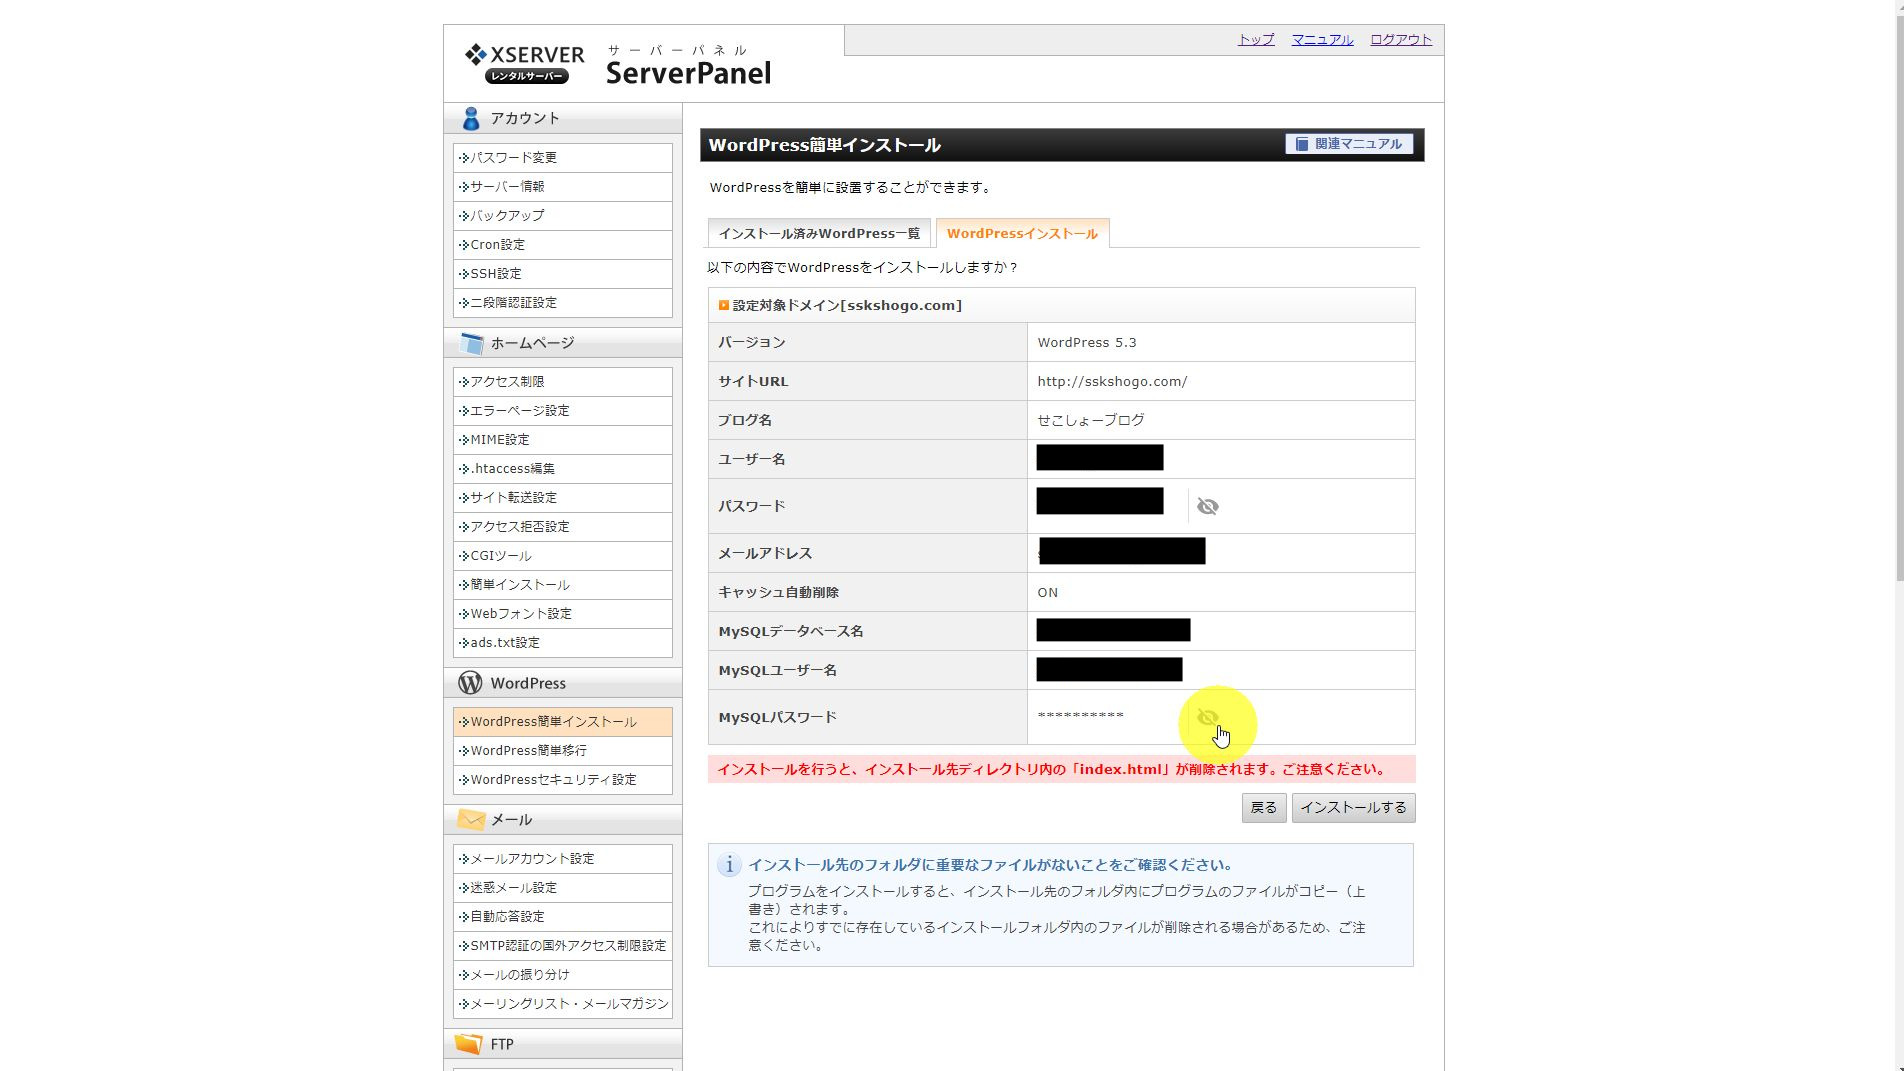
Task: Switch to インストール済みWordPress一覧 tab
Action: click(818, 234)
